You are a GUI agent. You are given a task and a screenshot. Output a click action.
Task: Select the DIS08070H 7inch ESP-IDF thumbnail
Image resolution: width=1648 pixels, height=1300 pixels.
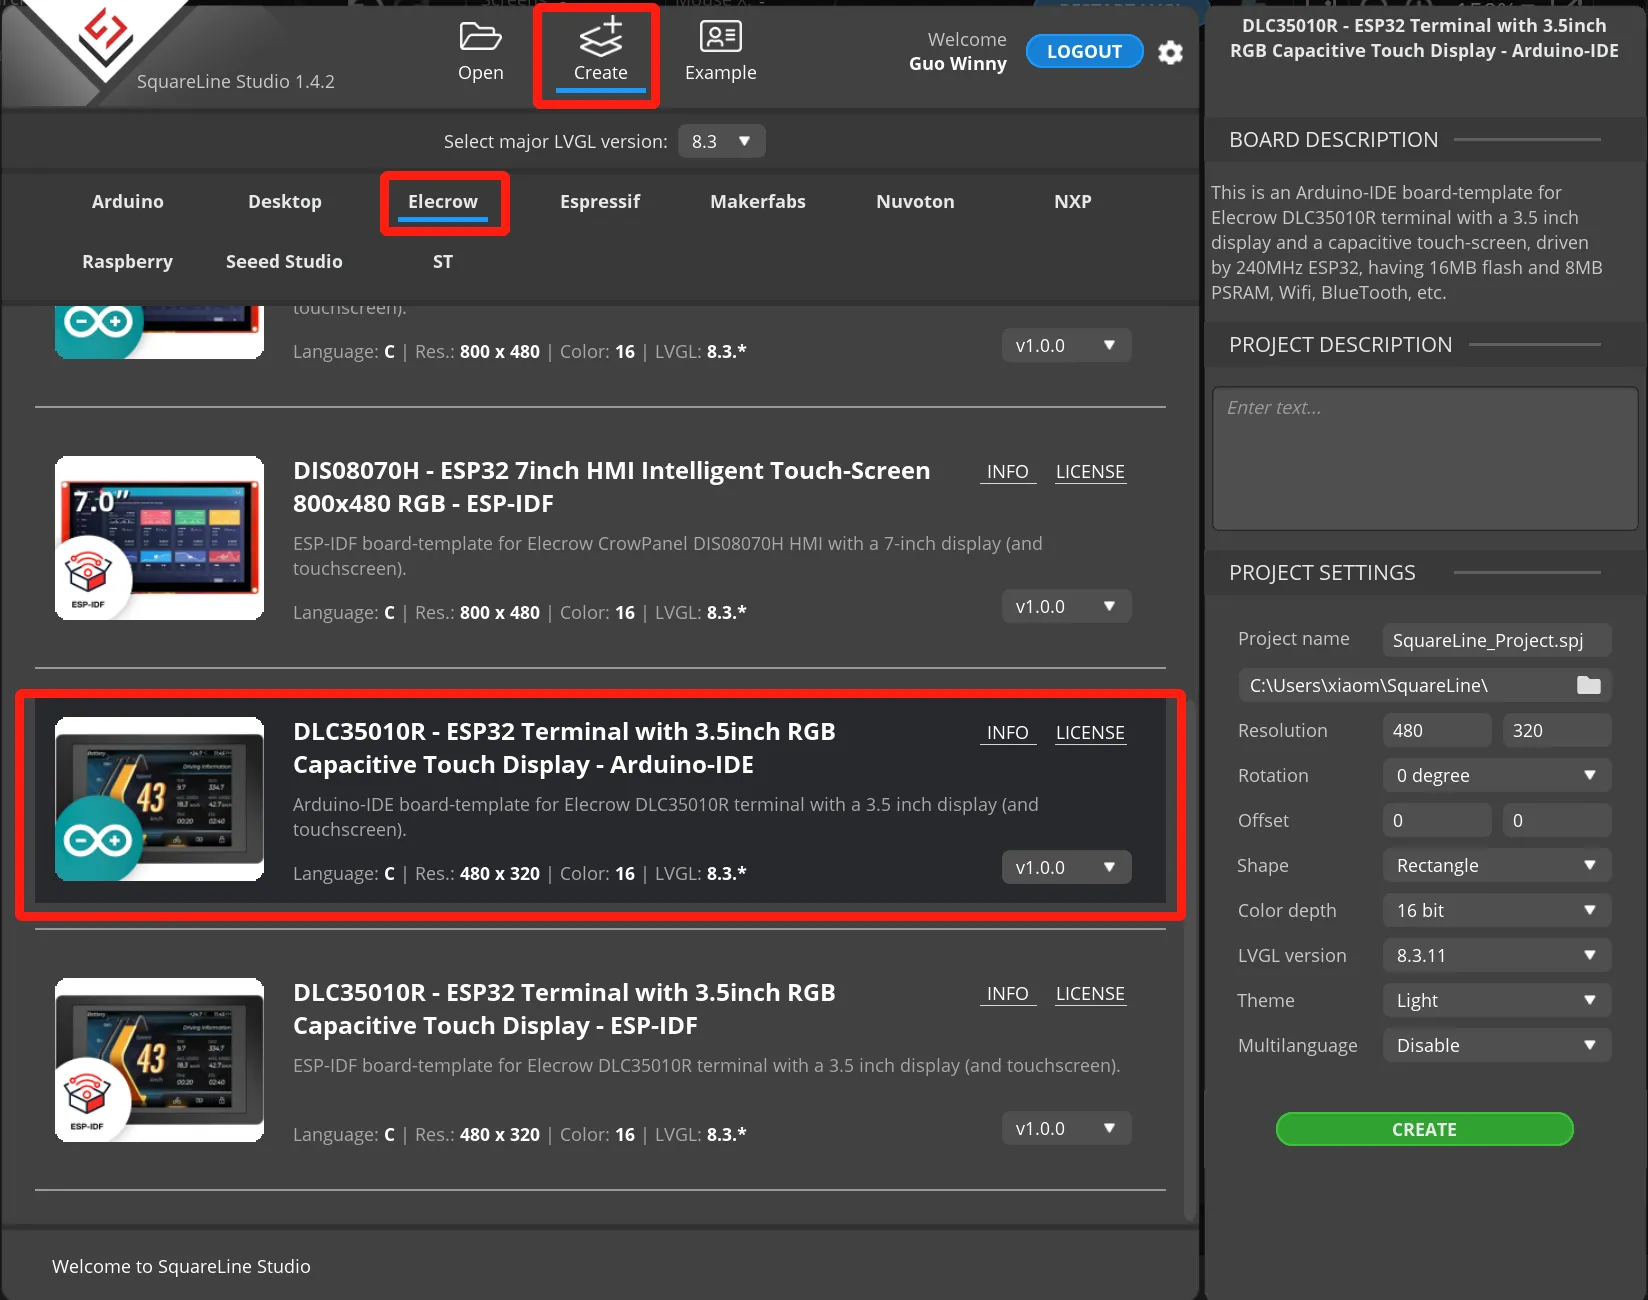pyautogui.click(x=160, y=538)
